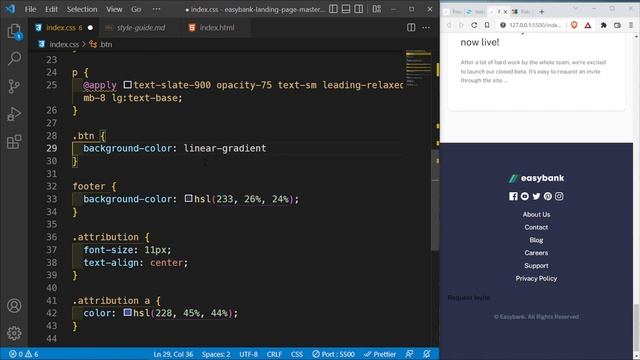The height and width of the screenshot is (360, 640).
Task: Toggle the secondary side bar layout icon
Action: coord(359,9)
